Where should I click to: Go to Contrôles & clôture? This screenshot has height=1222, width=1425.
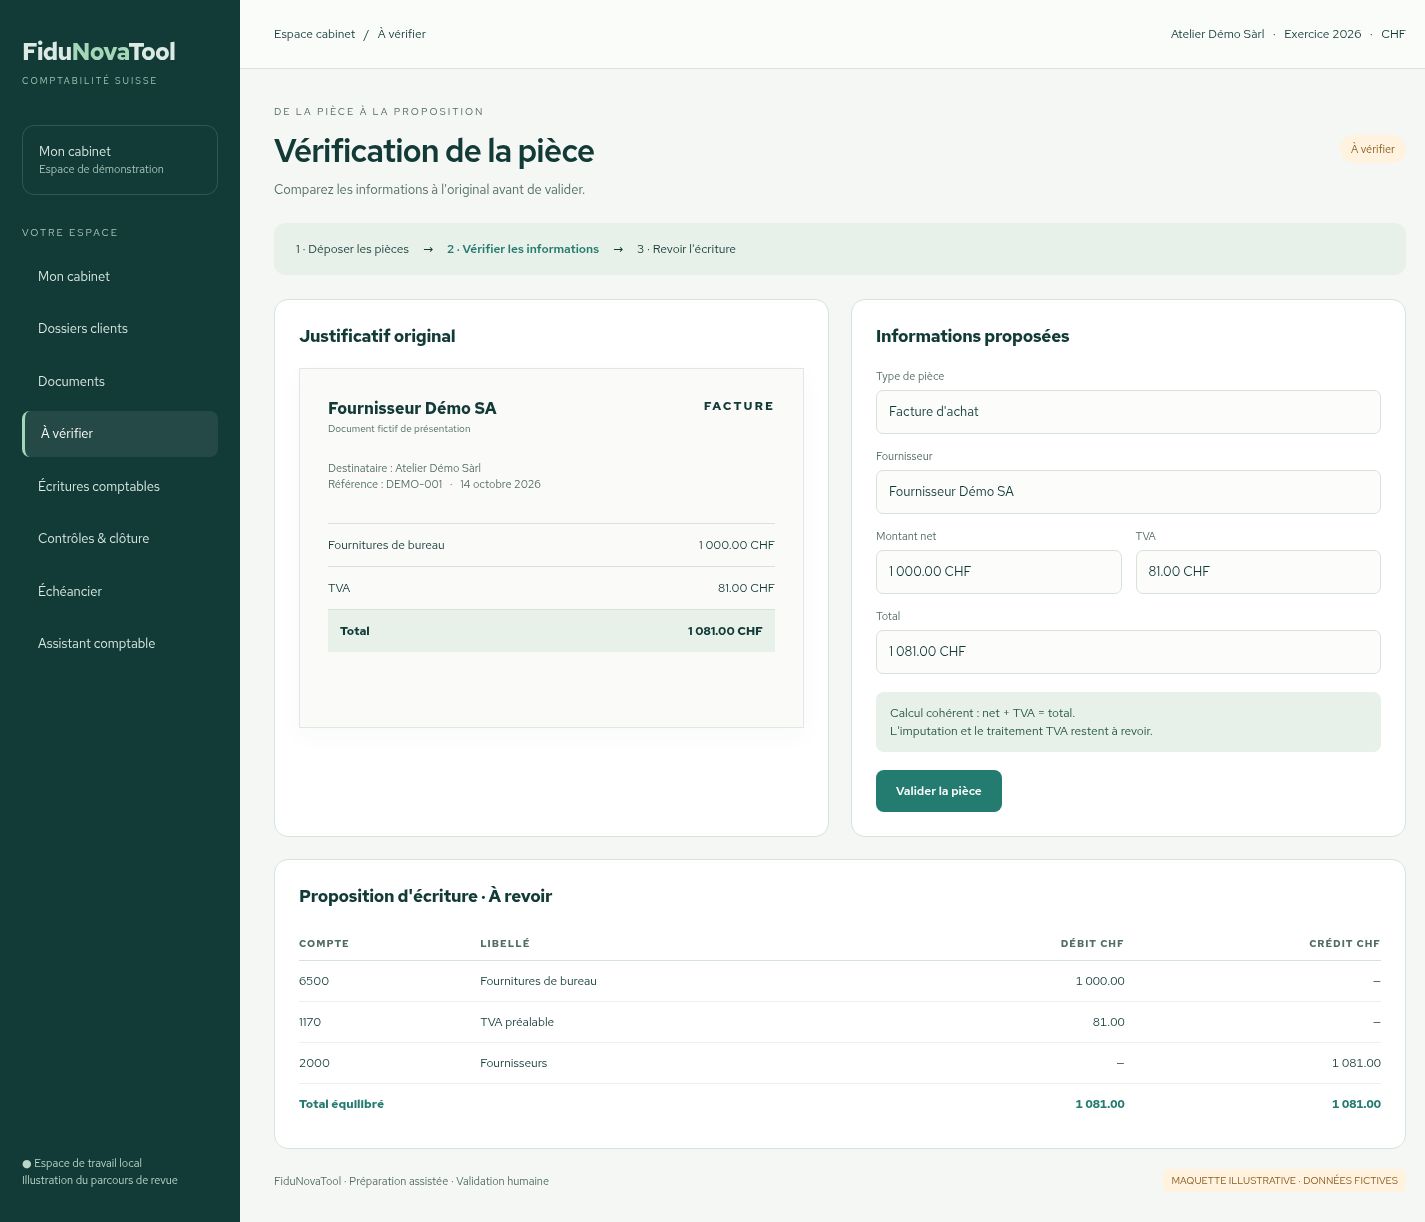(120, 539)
